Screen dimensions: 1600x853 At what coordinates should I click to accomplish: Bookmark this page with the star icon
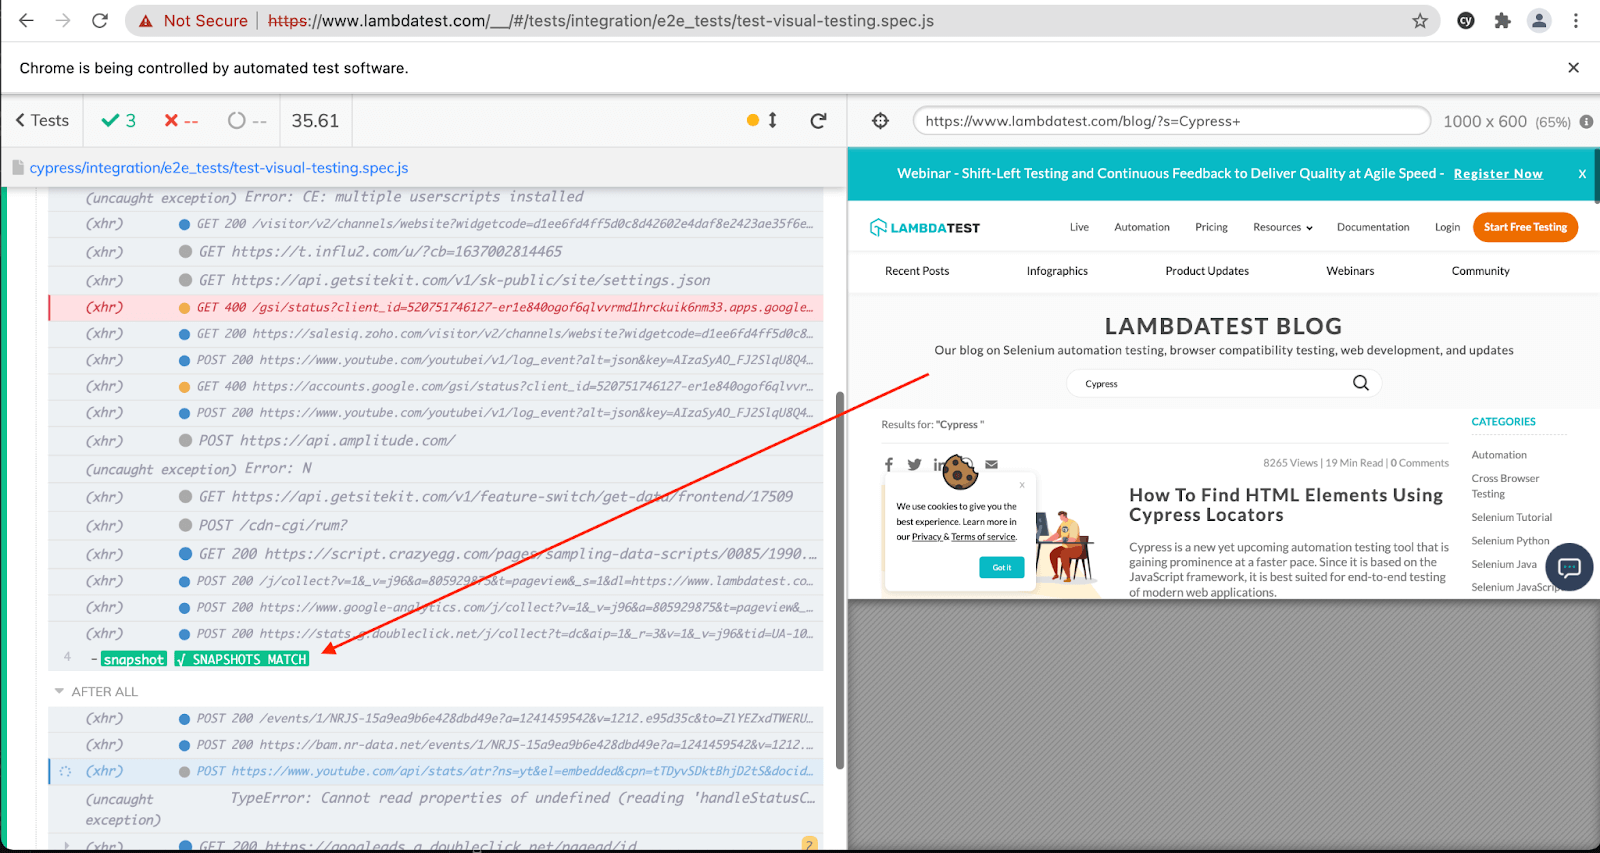coord(1420,21)
